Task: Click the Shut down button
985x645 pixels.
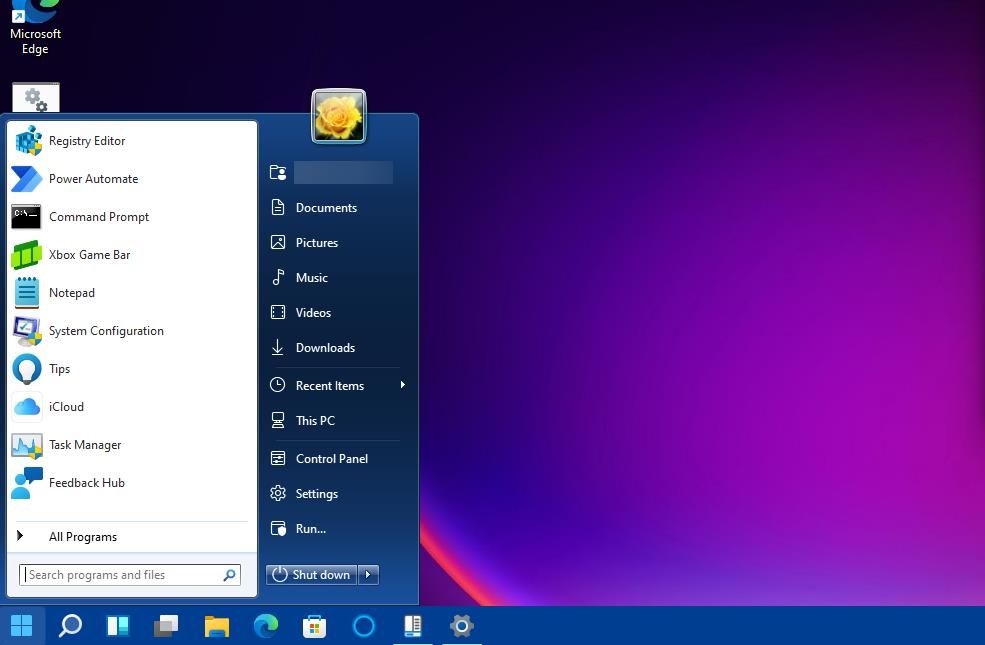Action: pos(311,575)
